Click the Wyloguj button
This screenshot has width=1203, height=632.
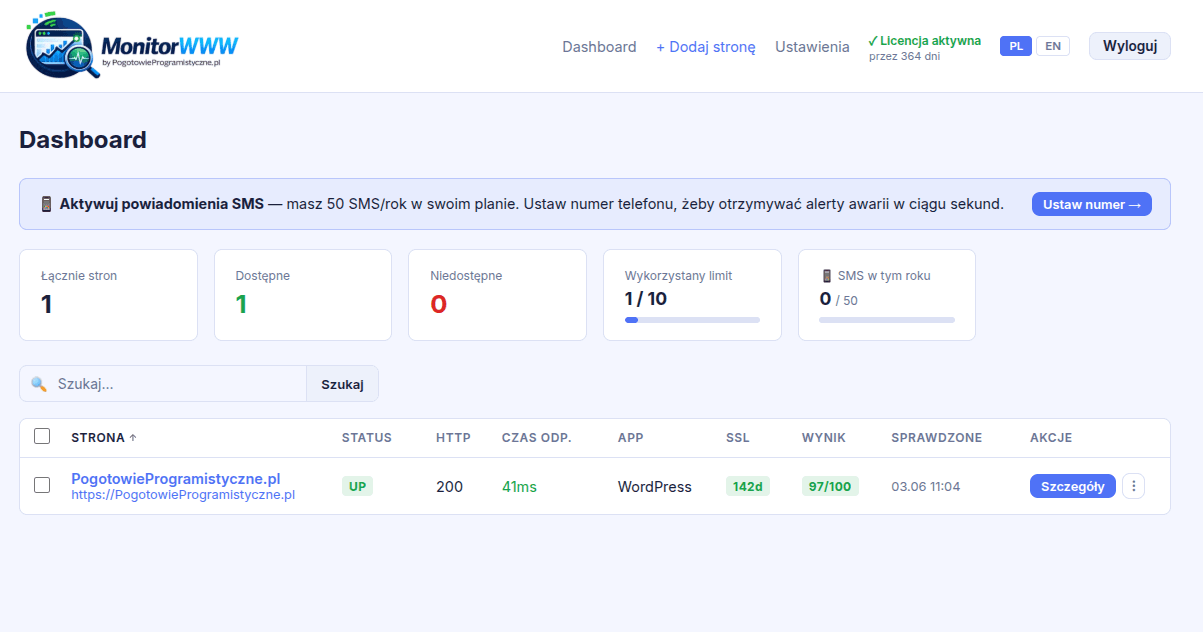(1130, 46)
